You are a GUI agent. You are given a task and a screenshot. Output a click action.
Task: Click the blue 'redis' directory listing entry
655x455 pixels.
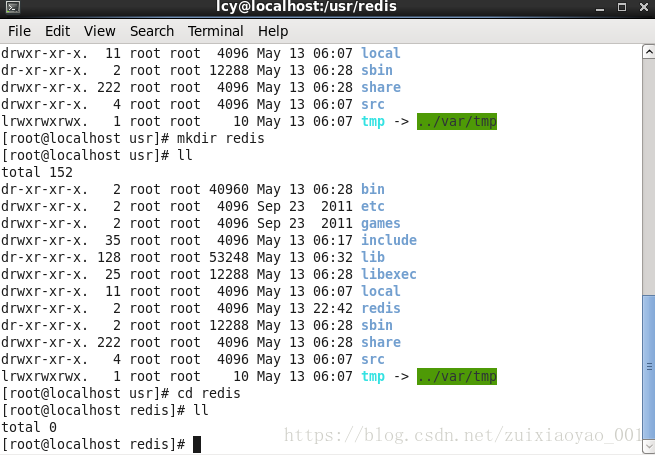381,308
